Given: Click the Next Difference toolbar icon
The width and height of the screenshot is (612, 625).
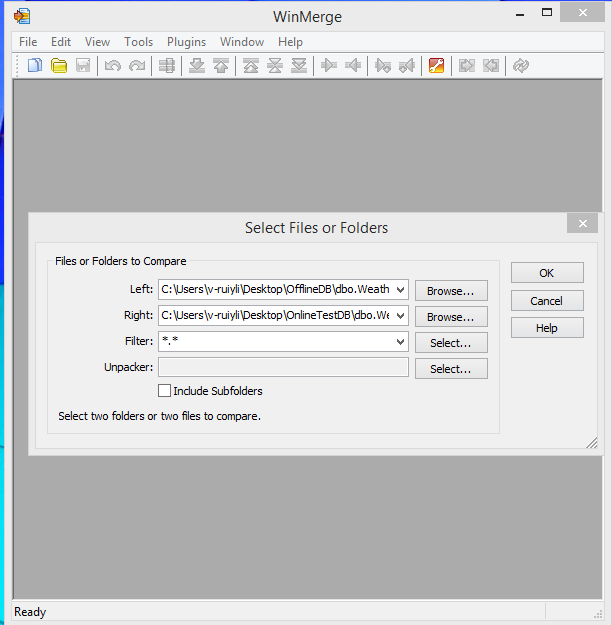Looking at the screenshot, I should coord(195,66).
